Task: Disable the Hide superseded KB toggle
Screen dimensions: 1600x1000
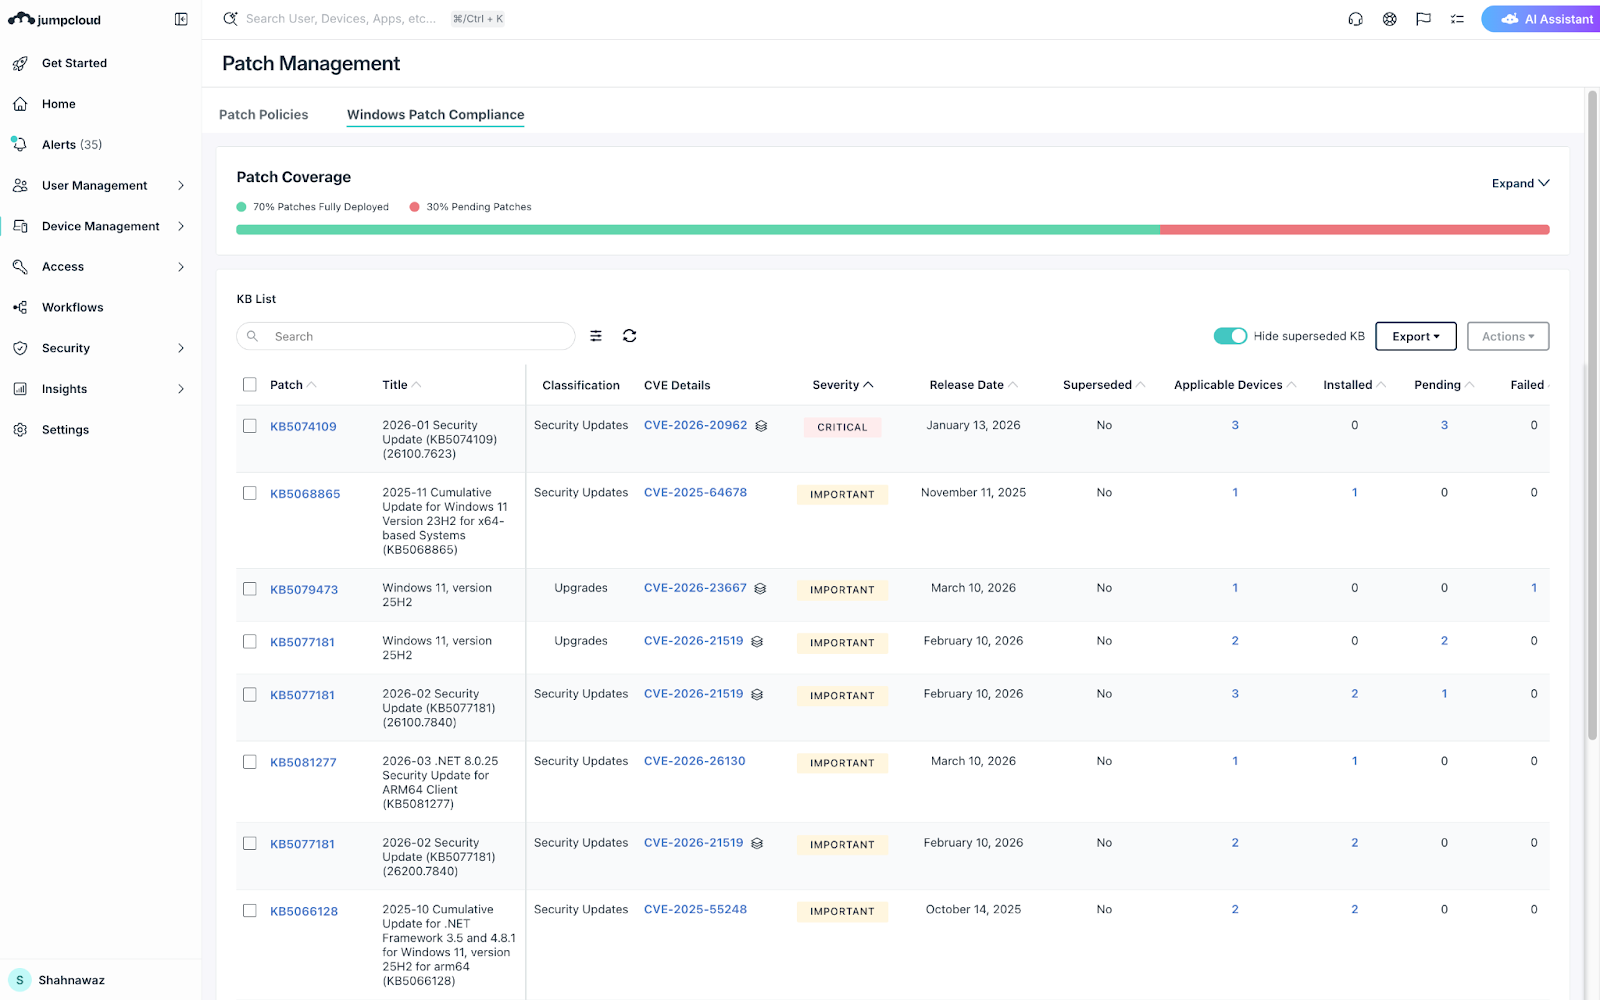Action: (x=1231, y=336)
